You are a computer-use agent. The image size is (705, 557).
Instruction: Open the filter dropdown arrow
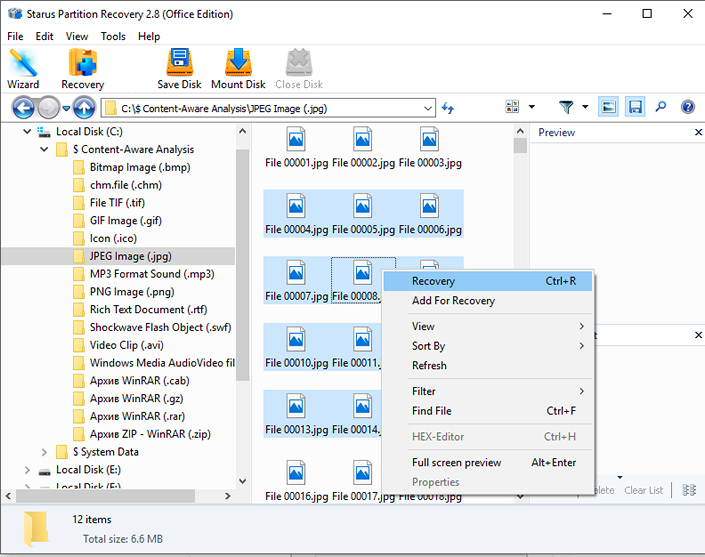point(585,107)
